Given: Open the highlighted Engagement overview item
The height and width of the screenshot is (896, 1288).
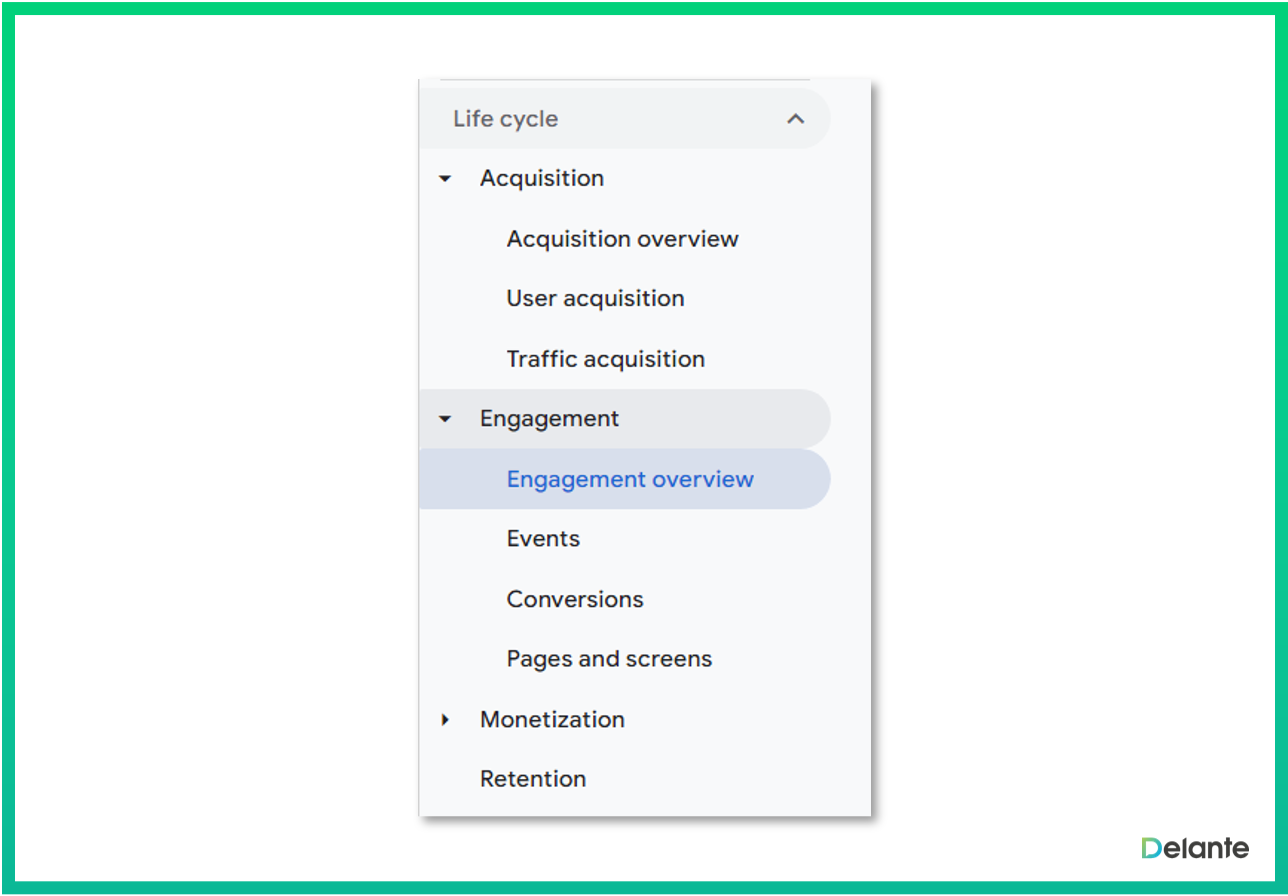Looking at the screenshot, I should (630, 479).
